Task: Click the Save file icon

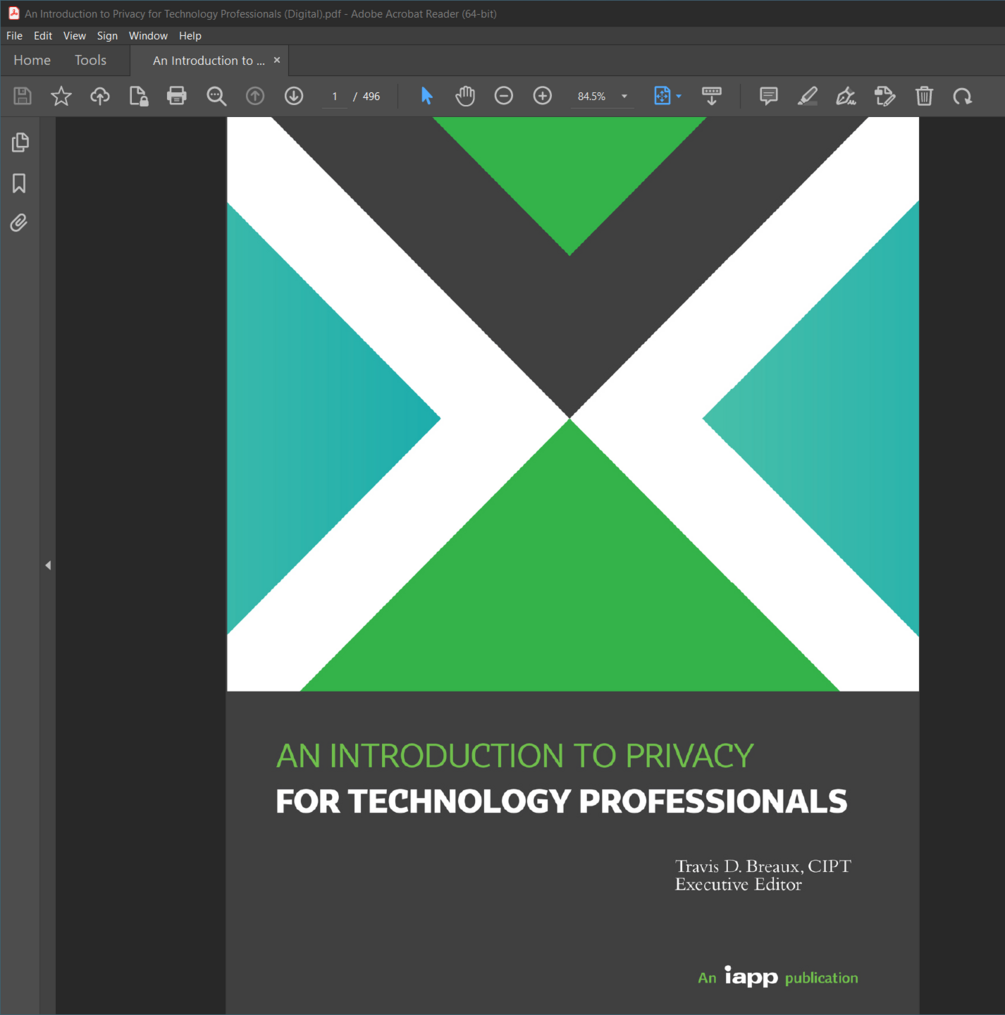Action: click(23, 96)
